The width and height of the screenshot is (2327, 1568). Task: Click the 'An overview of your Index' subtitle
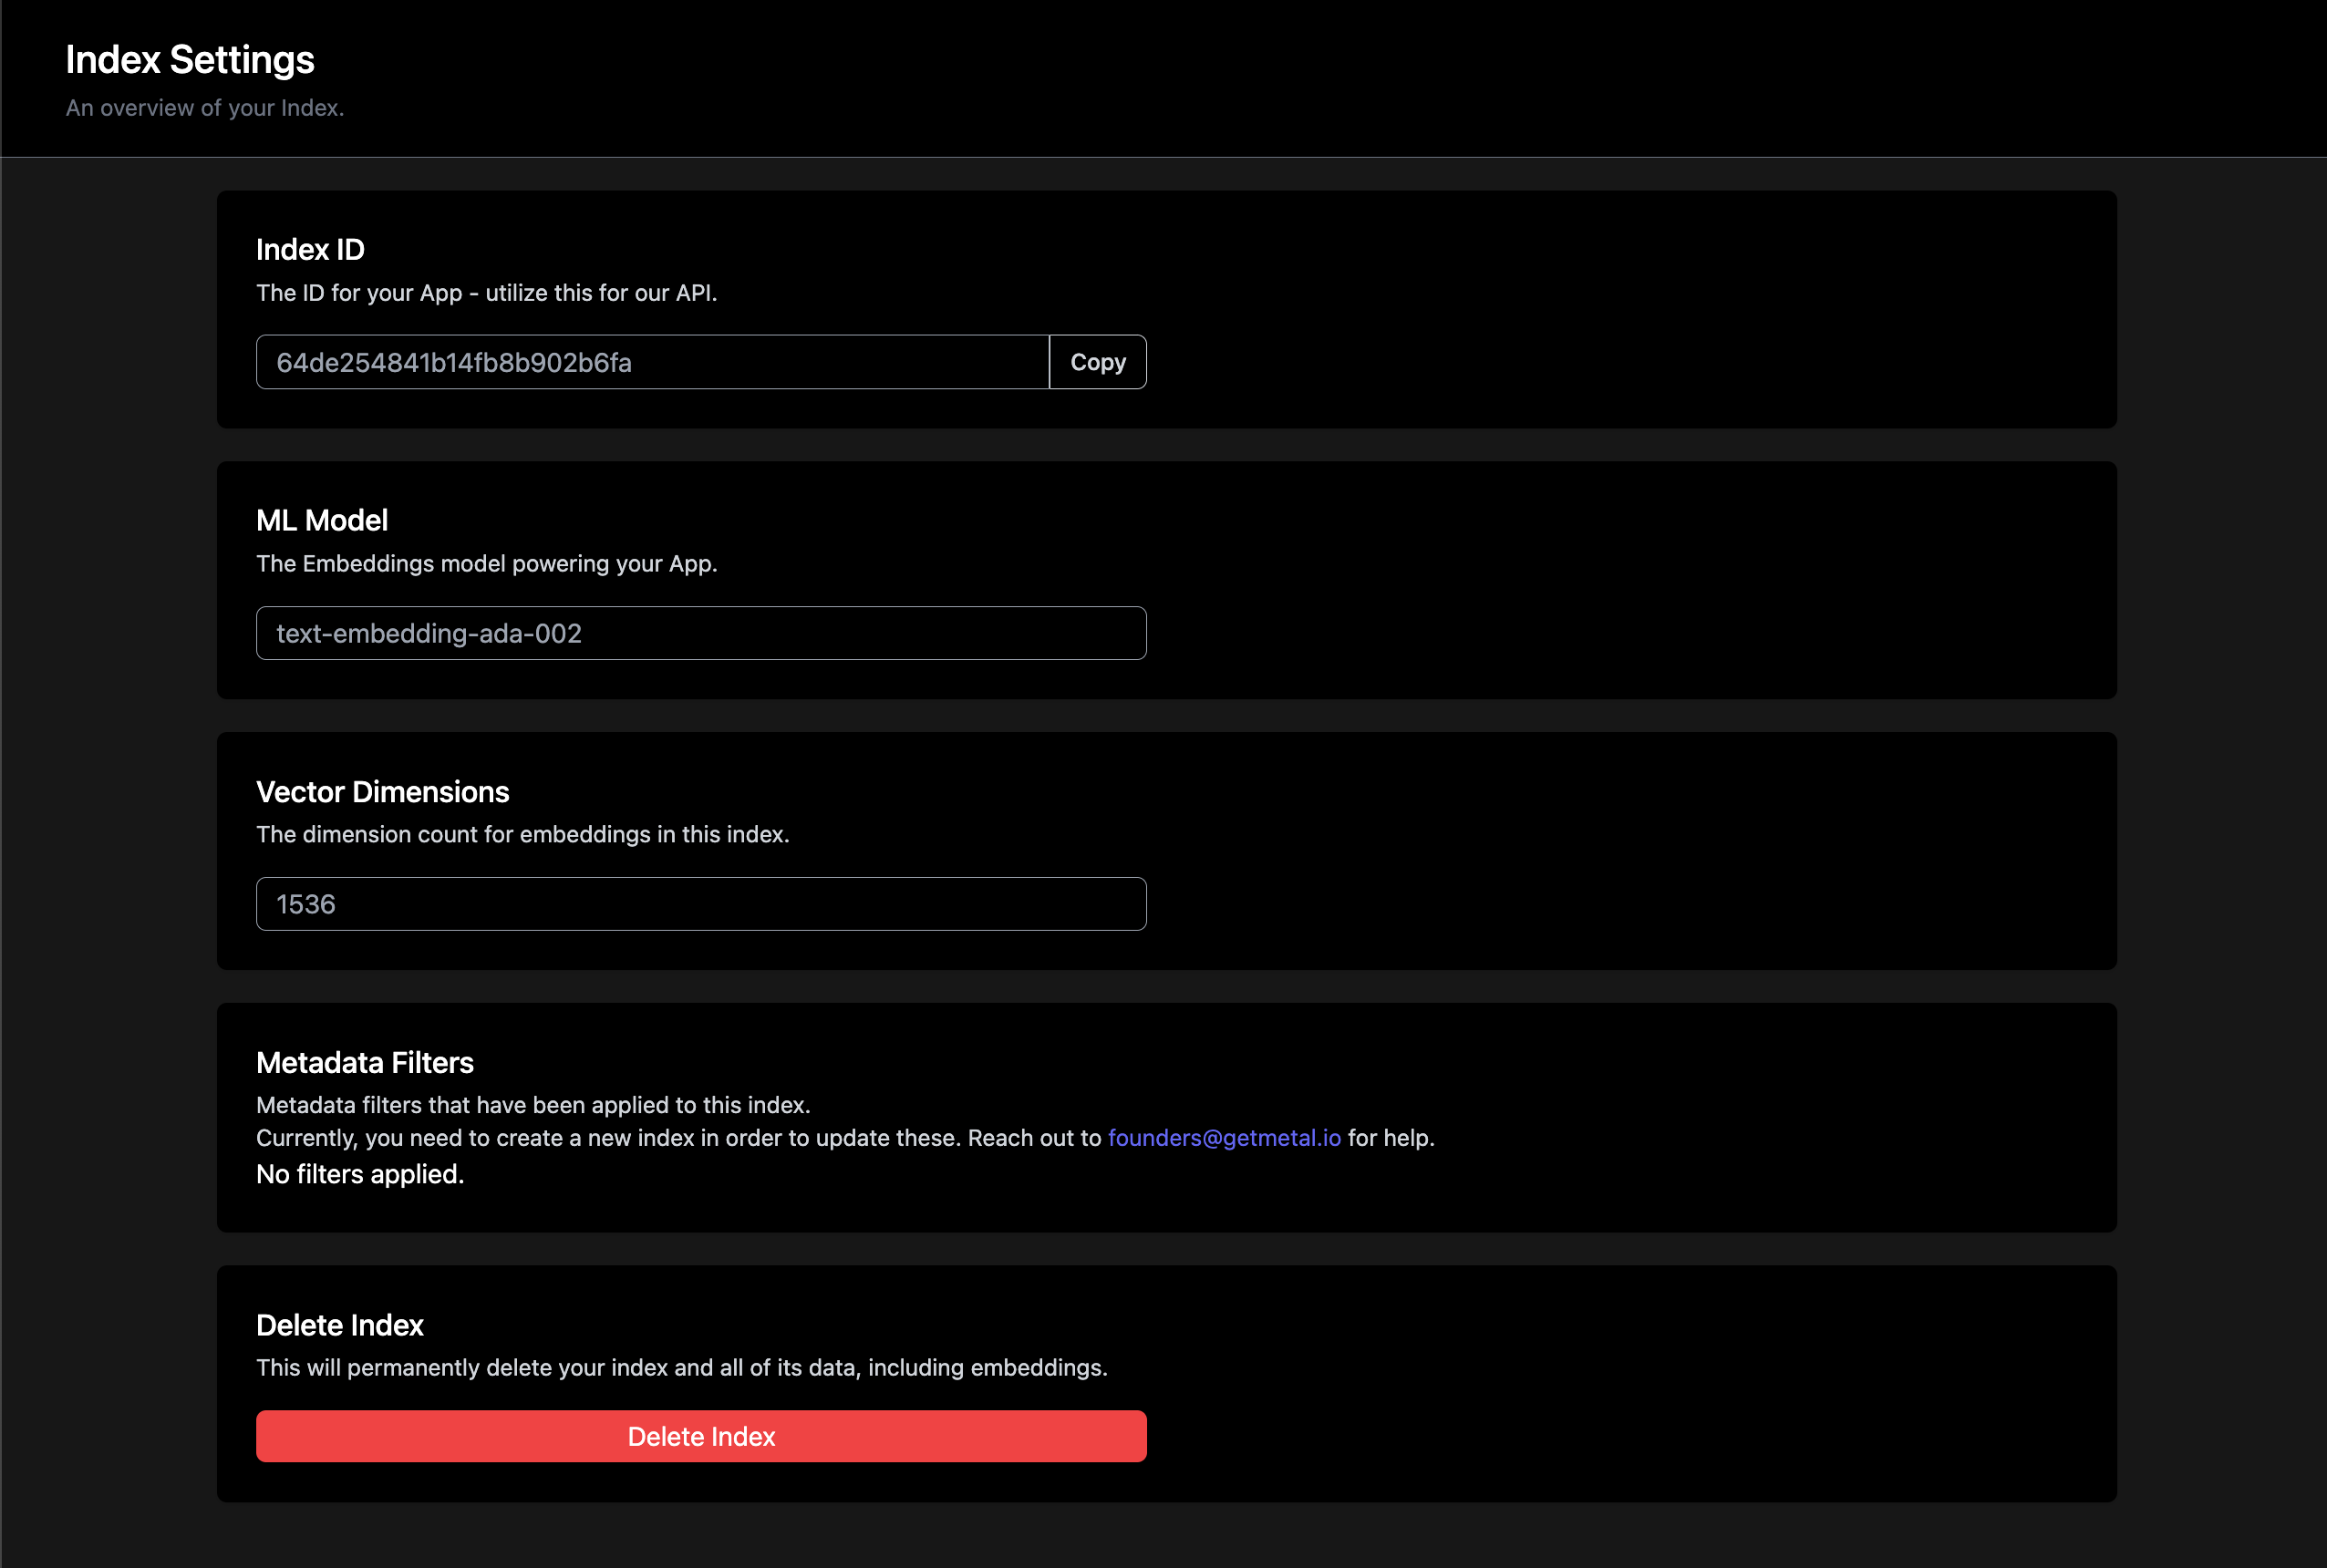pyautogui.click(x=205, y=108)
